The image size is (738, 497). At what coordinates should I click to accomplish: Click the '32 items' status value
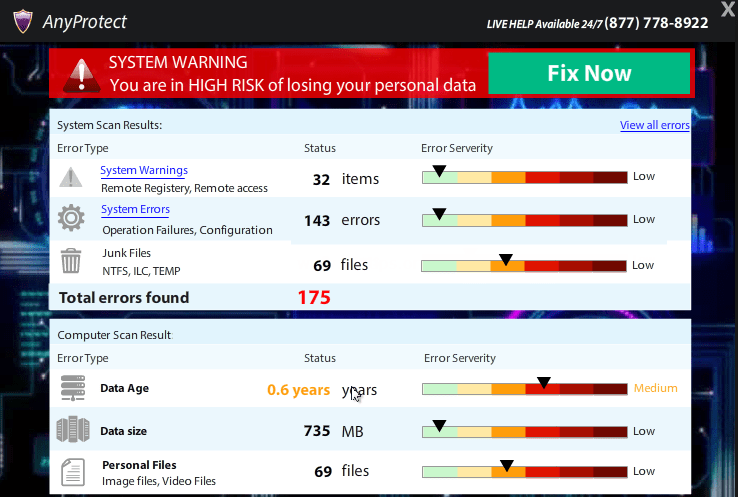(x=345, y=179)
